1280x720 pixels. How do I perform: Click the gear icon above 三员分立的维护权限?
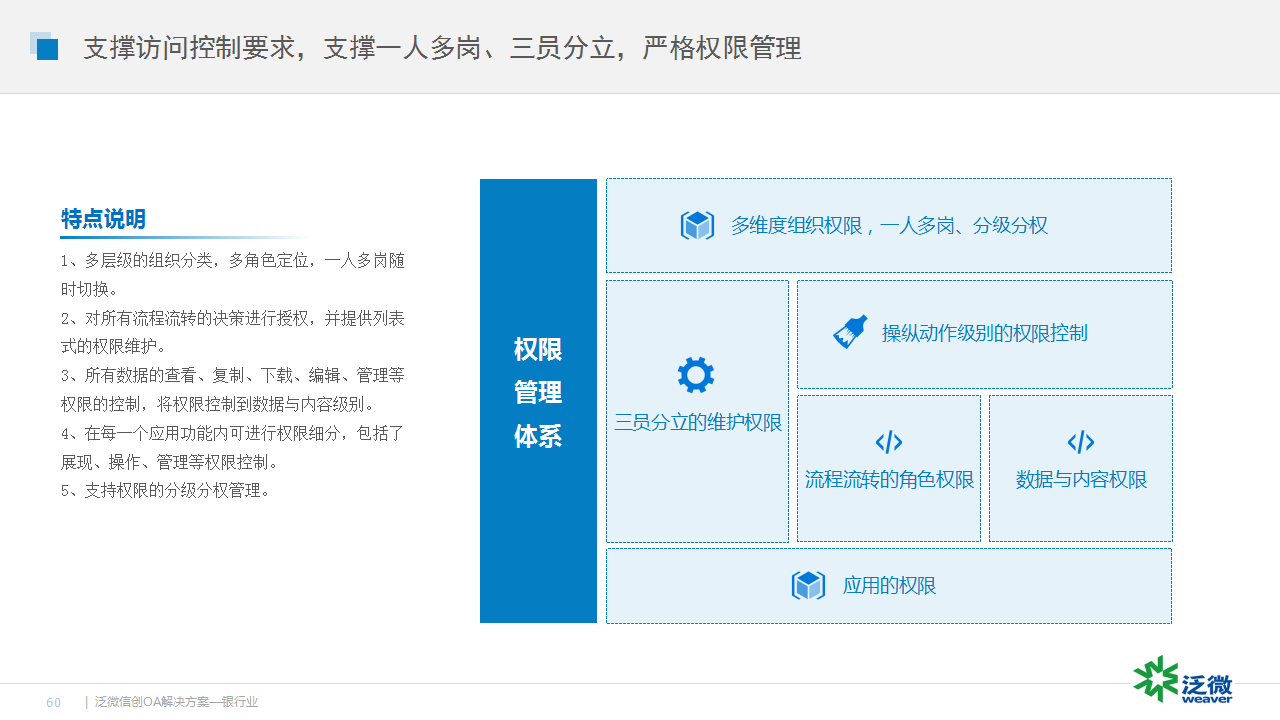[696, 375]
